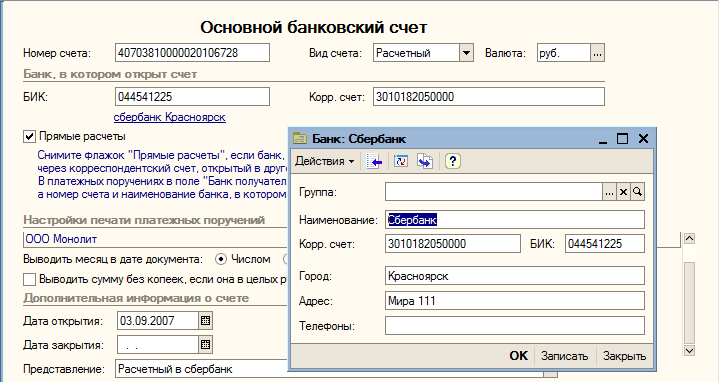Uncheck the Прямые расчеты checkbox
The image size is (720, 382).
[29, 136]
